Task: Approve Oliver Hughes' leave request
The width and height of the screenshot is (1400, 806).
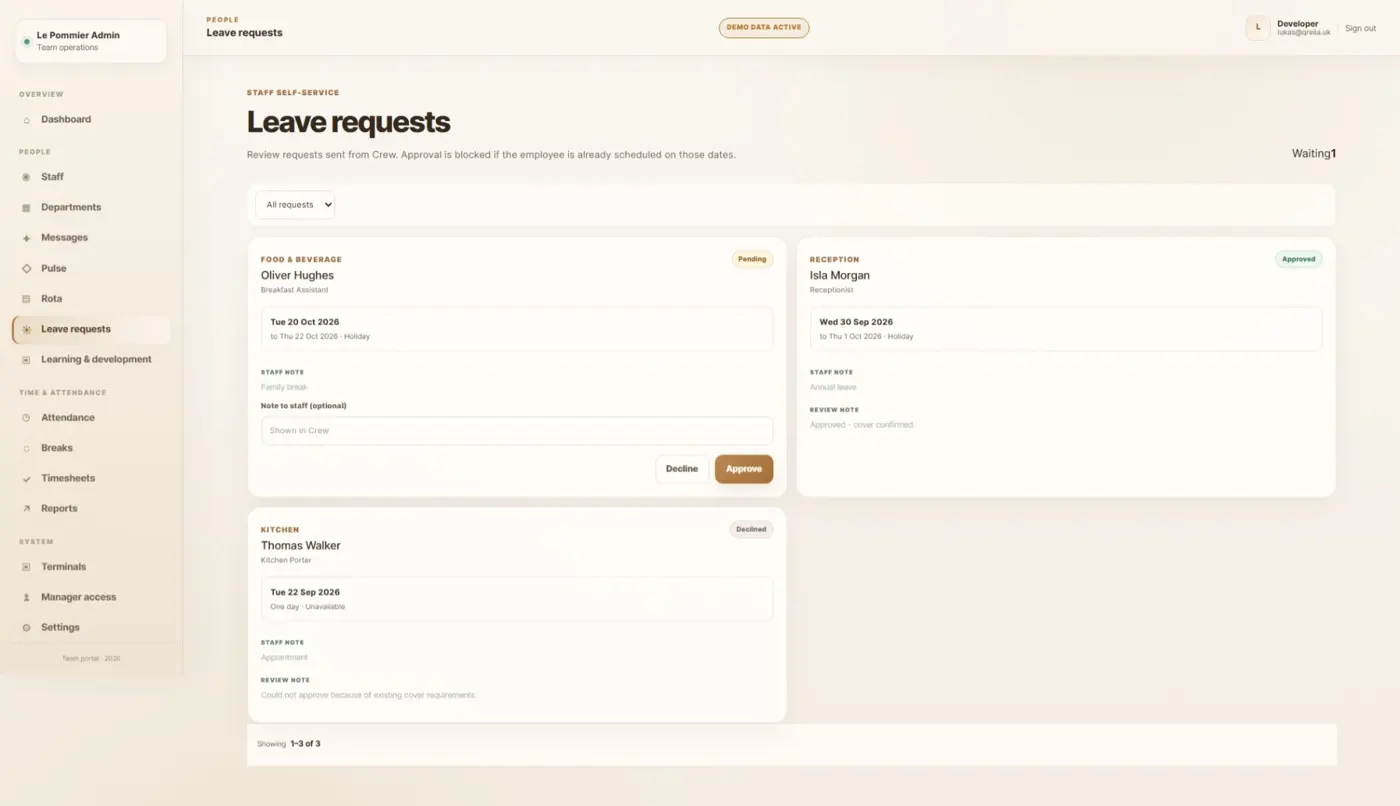Action: [744, 469]
